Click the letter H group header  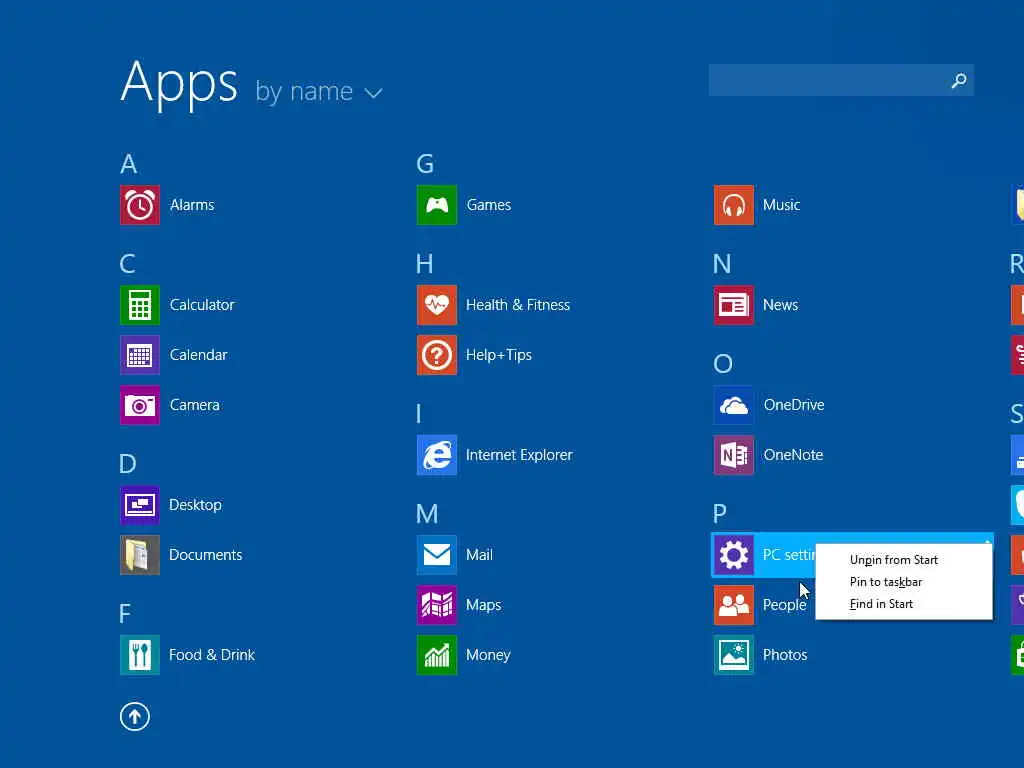424,264
